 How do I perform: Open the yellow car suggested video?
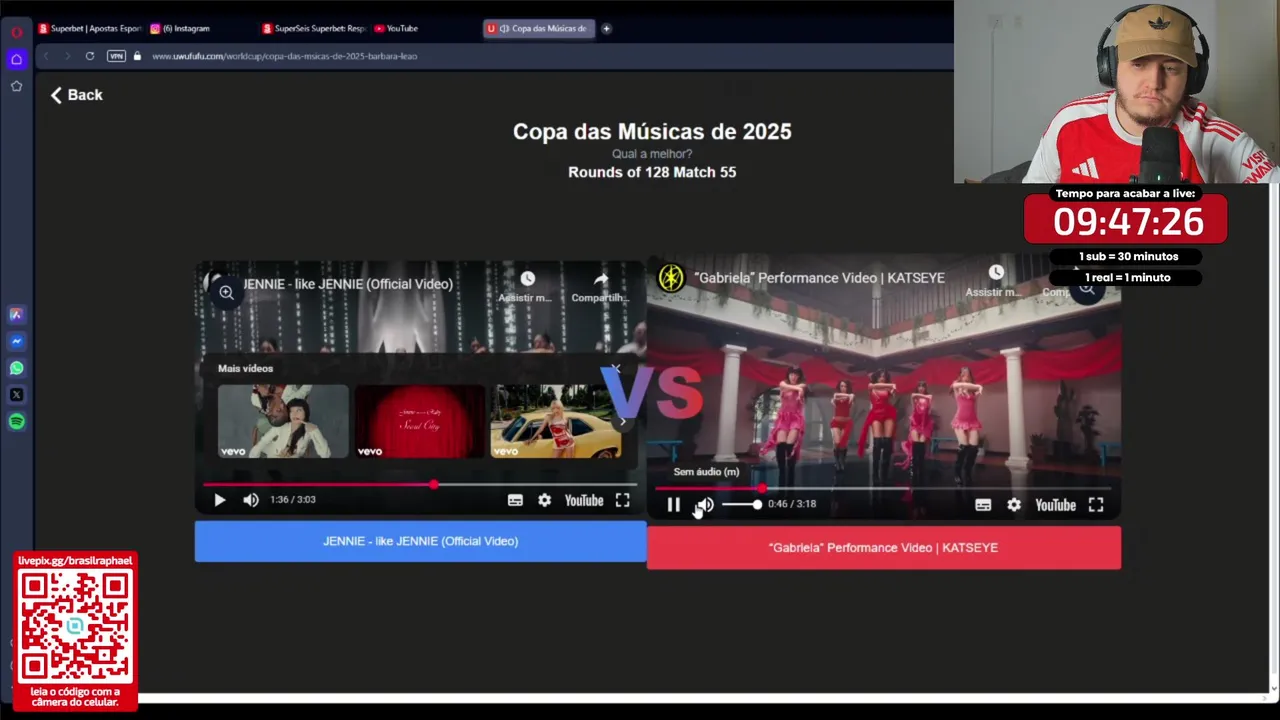click(x=556, y=421)
